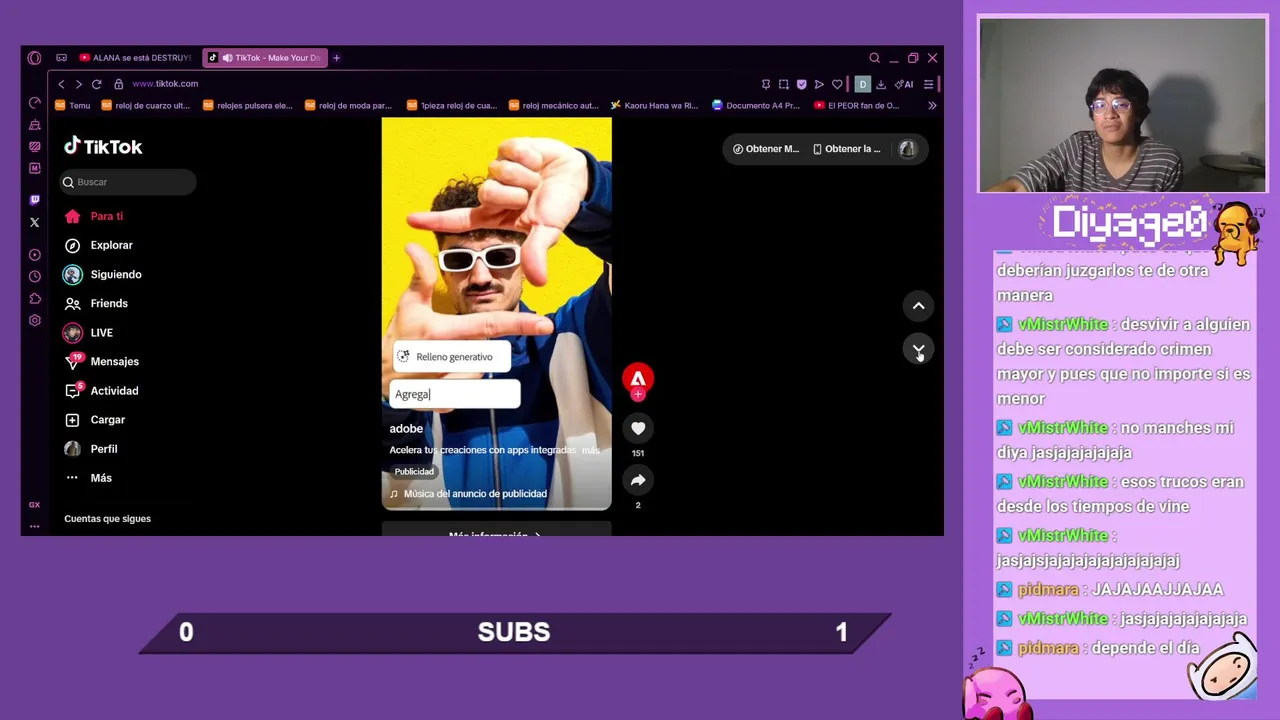Open Twitch in Opera sidebar
The height and width of the screenshot is (720, 1280).
(x=35, y=200)
